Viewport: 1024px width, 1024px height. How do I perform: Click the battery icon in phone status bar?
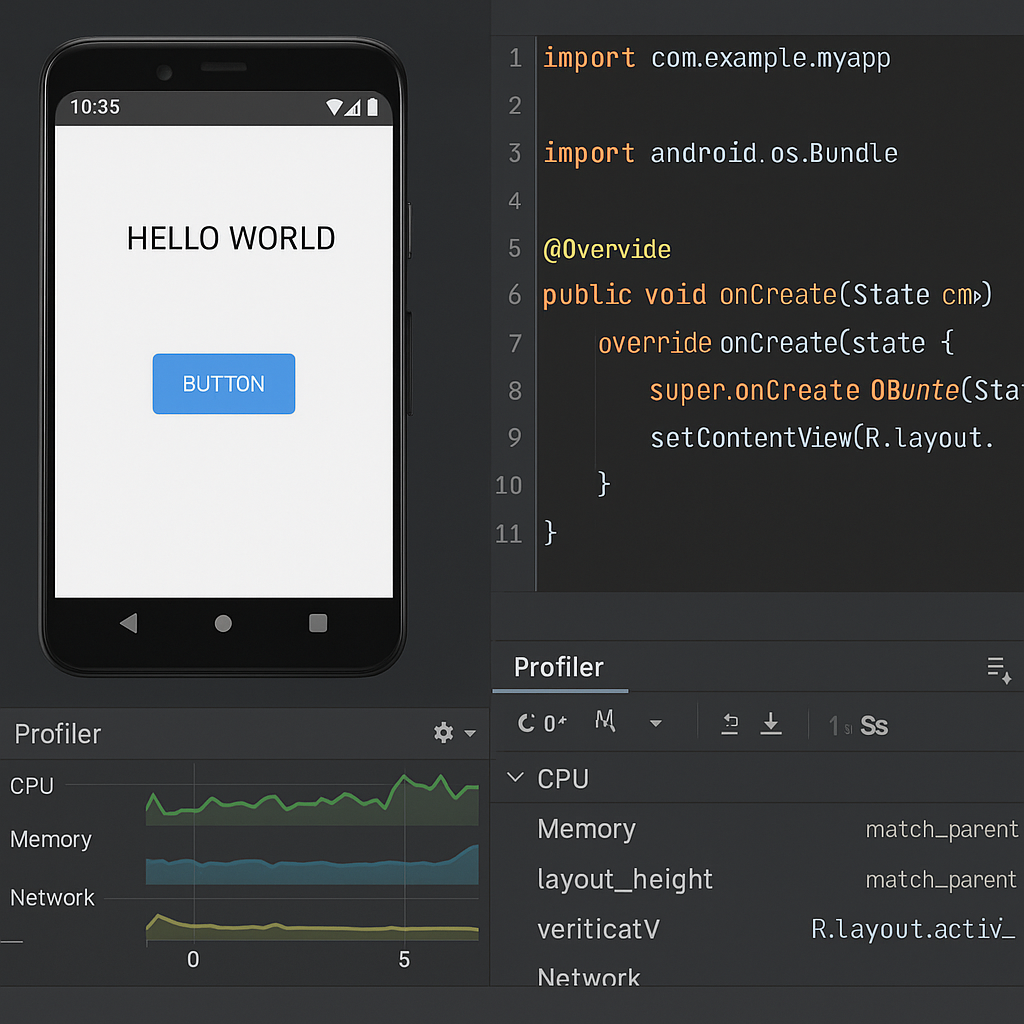tap(373, 107)
